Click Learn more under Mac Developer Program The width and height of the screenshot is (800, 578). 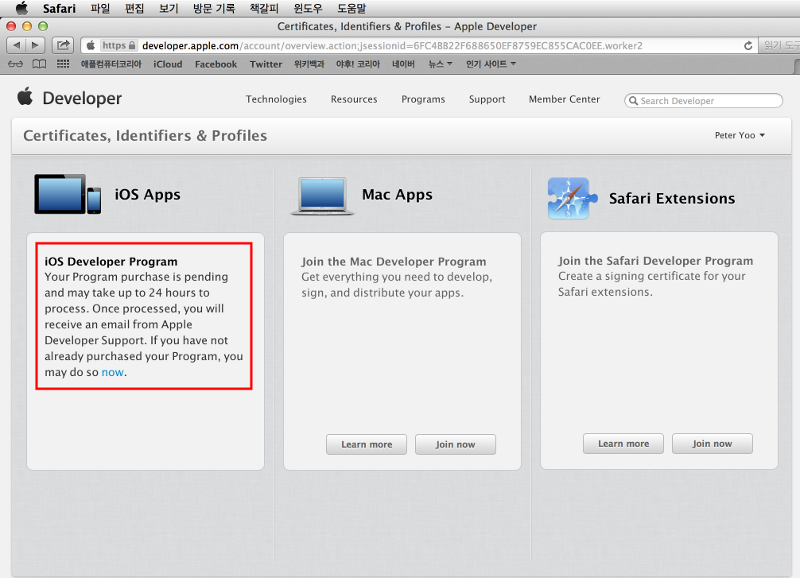click(x=366, y=444)
